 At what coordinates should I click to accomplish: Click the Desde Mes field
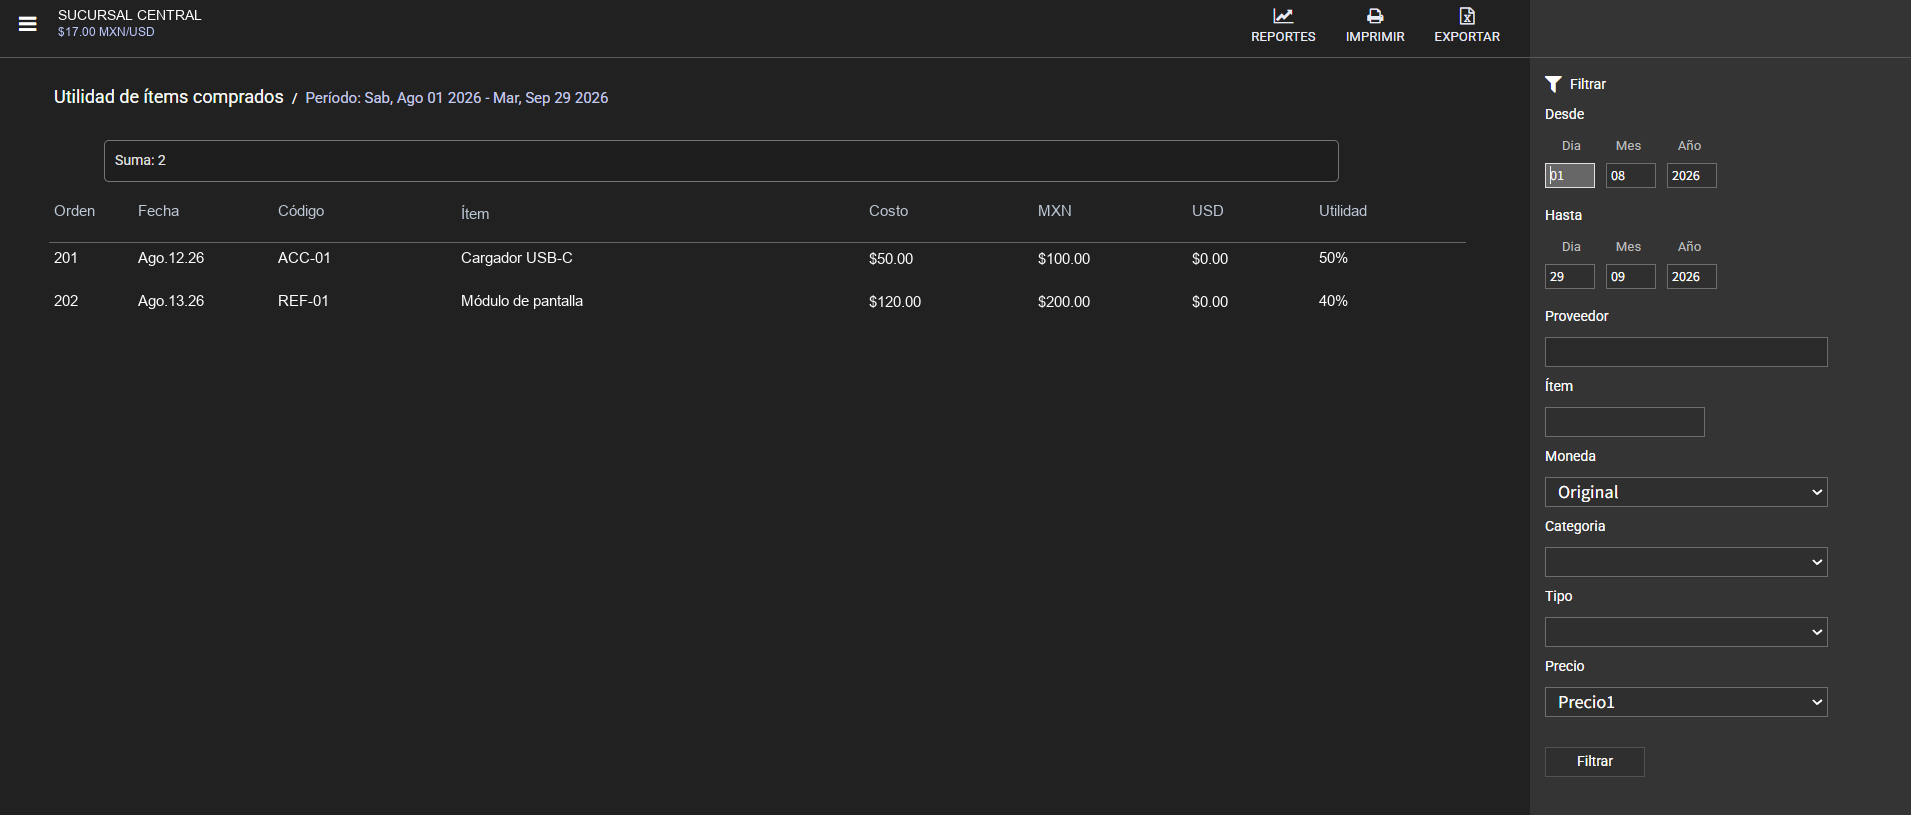(x=1631, y=176)
